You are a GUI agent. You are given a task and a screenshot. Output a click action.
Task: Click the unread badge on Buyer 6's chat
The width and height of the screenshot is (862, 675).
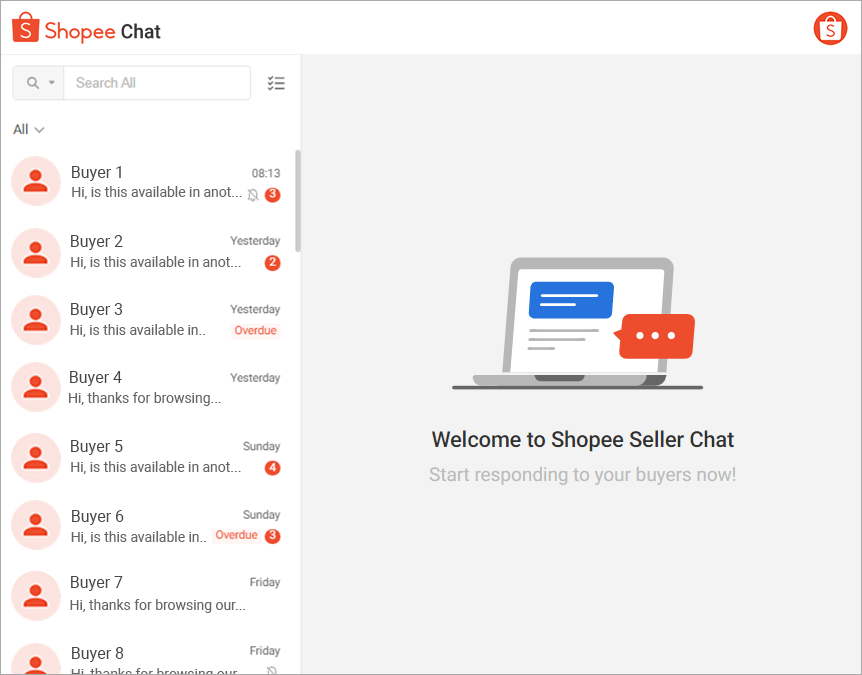tap(271, 535)
